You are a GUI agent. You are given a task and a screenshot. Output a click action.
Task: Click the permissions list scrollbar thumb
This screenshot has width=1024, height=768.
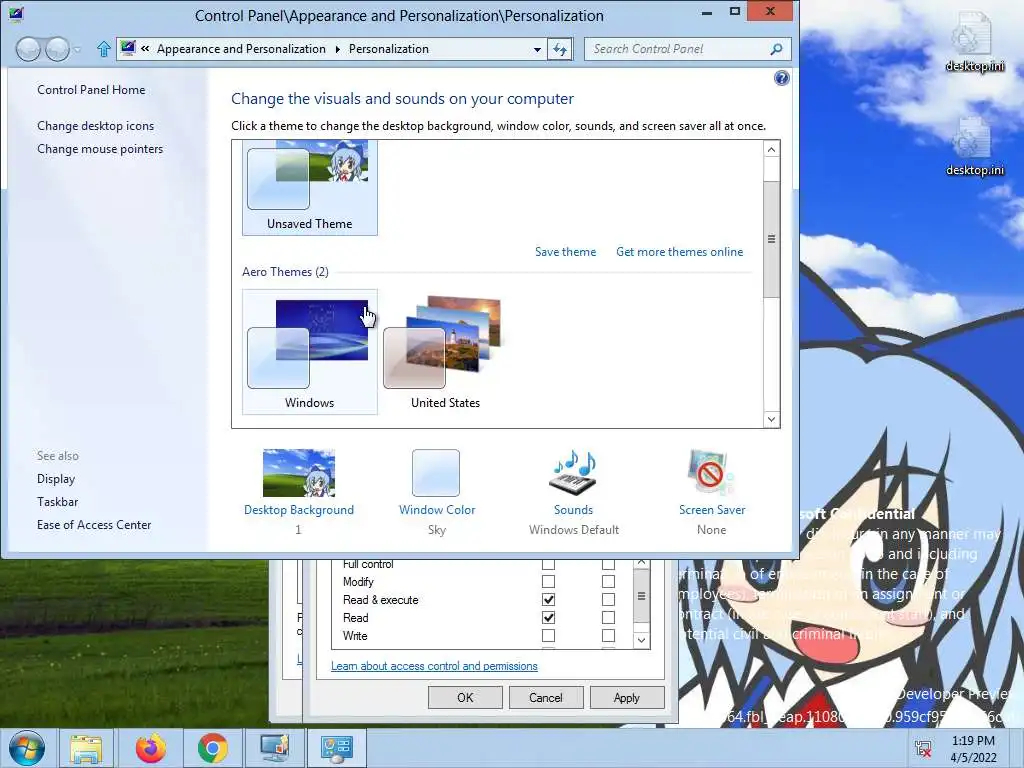[x=641, y=596]
